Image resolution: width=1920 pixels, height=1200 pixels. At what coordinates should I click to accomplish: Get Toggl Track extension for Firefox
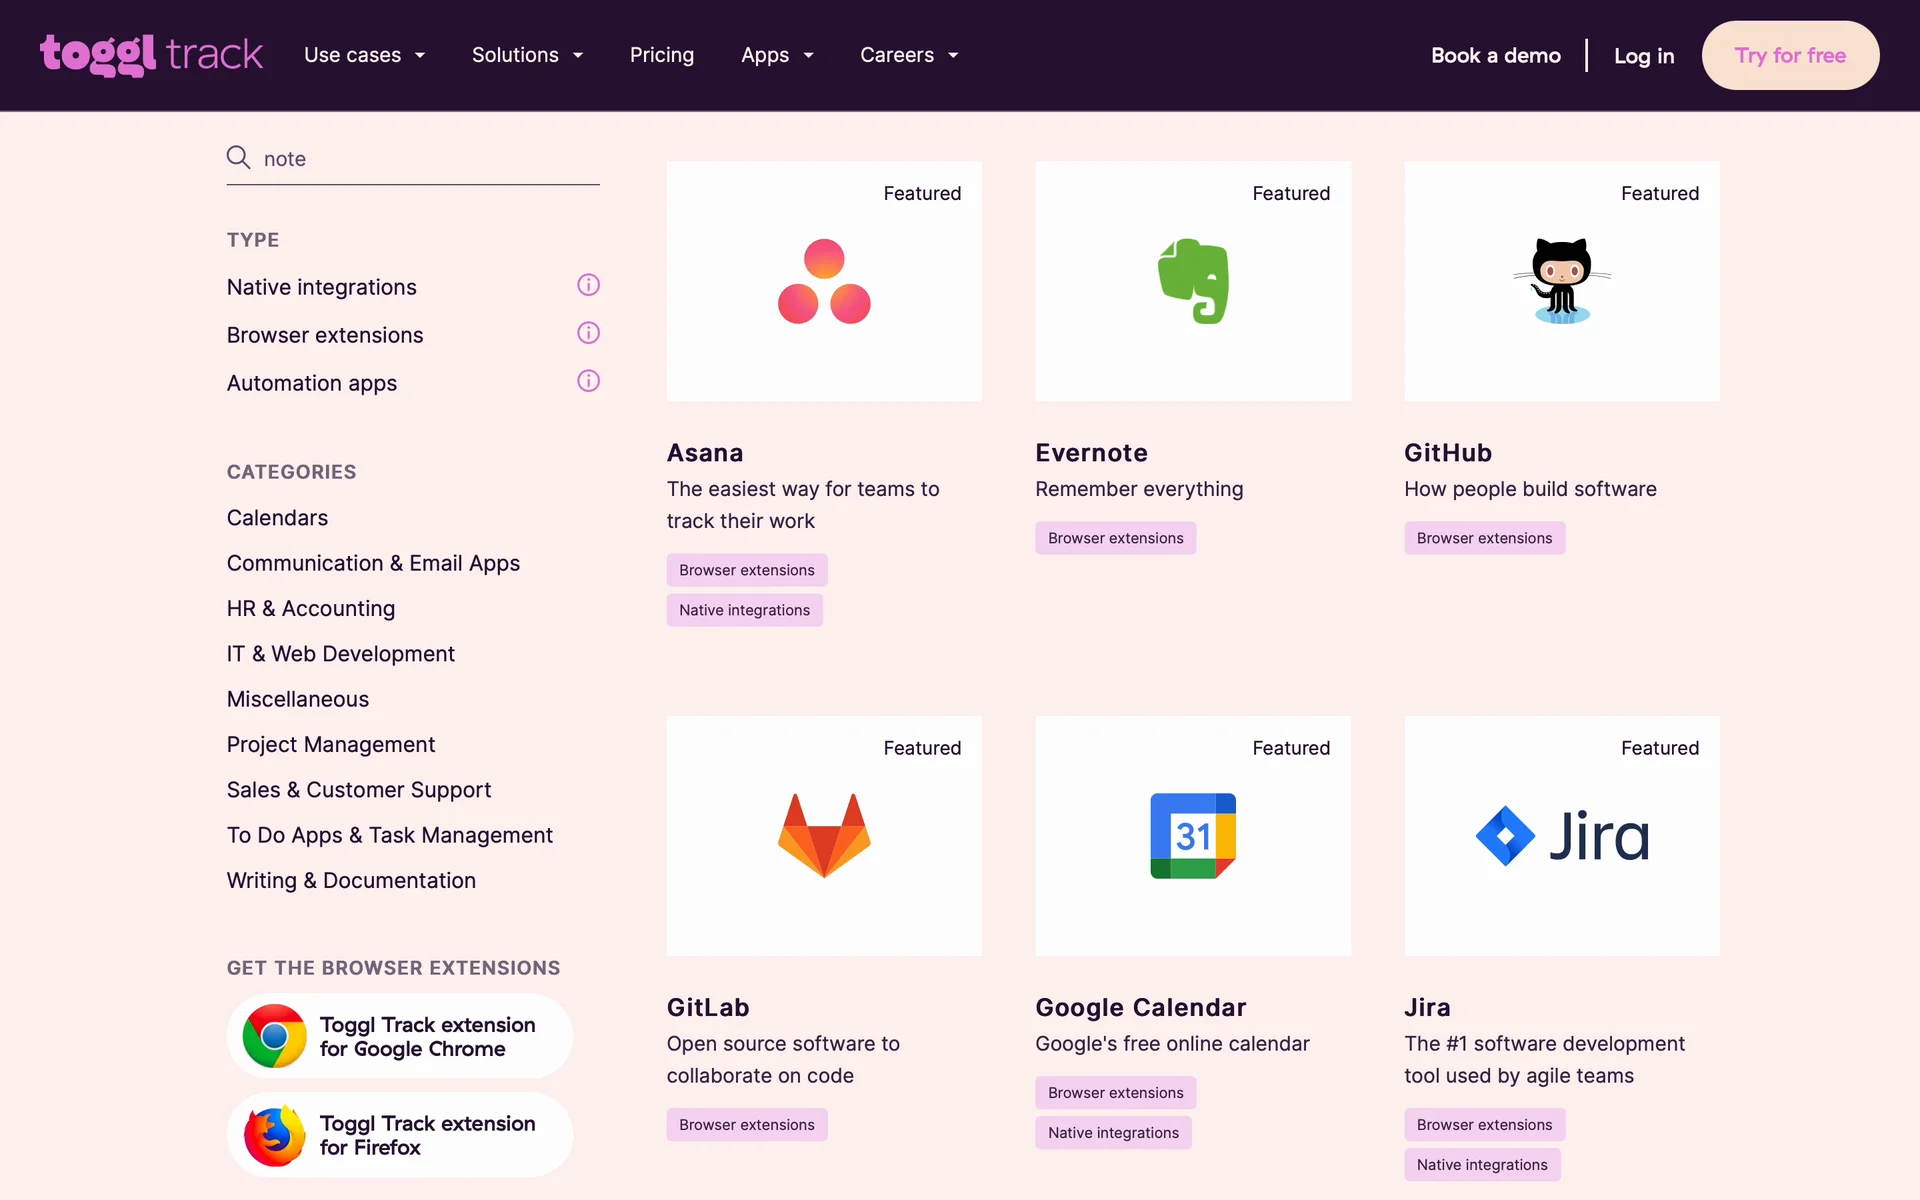399,1135
